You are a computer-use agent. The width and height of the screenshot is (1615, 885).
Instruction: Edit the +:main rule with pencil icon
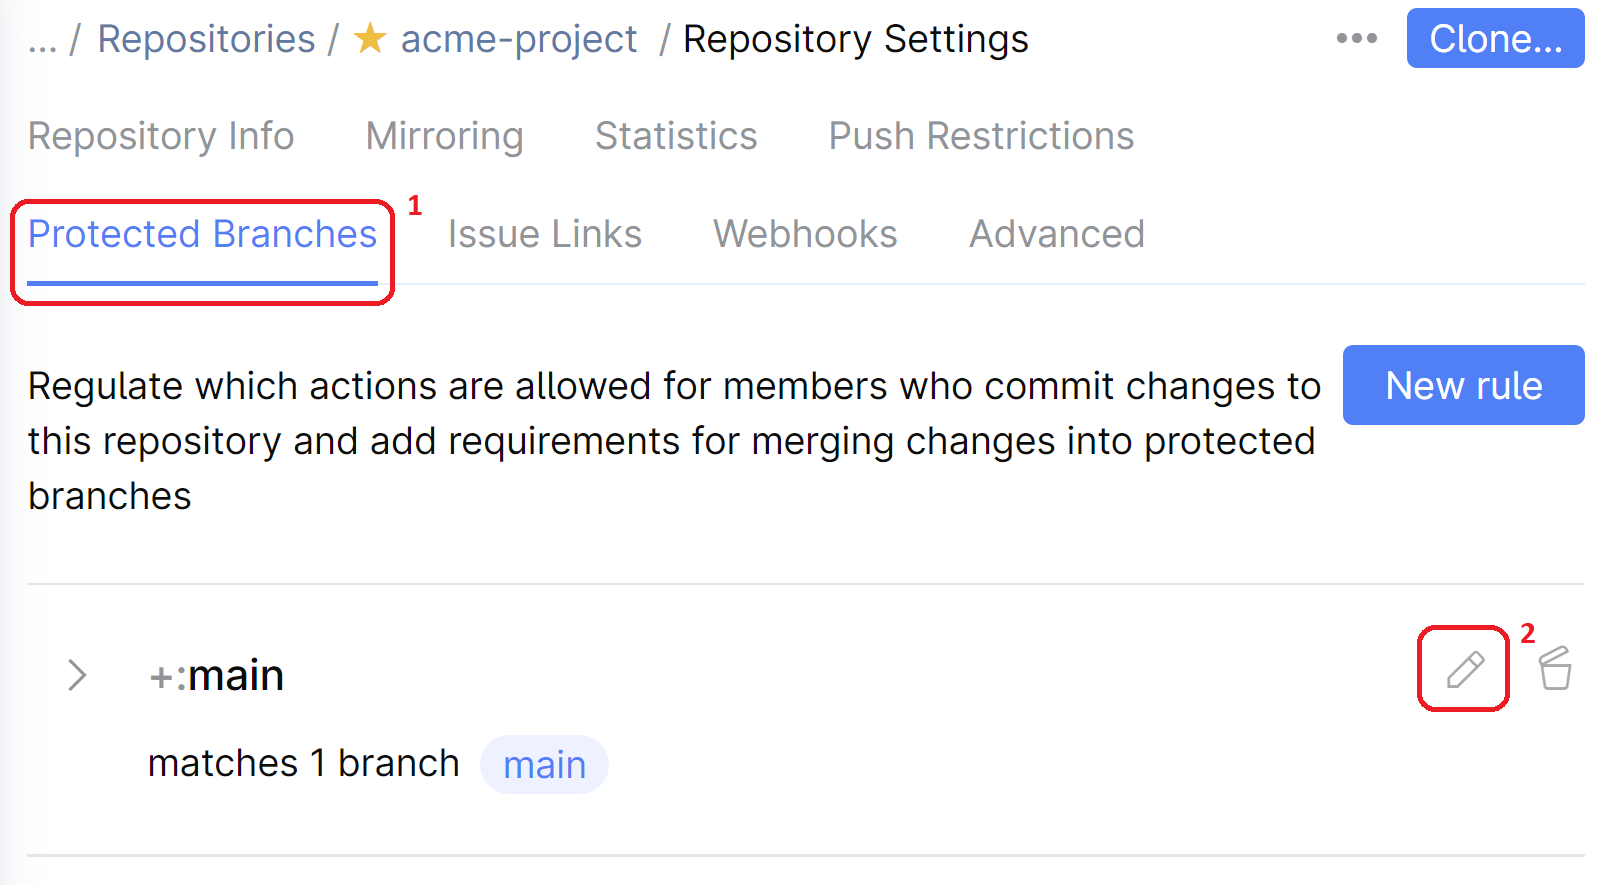click(1465, 669)
